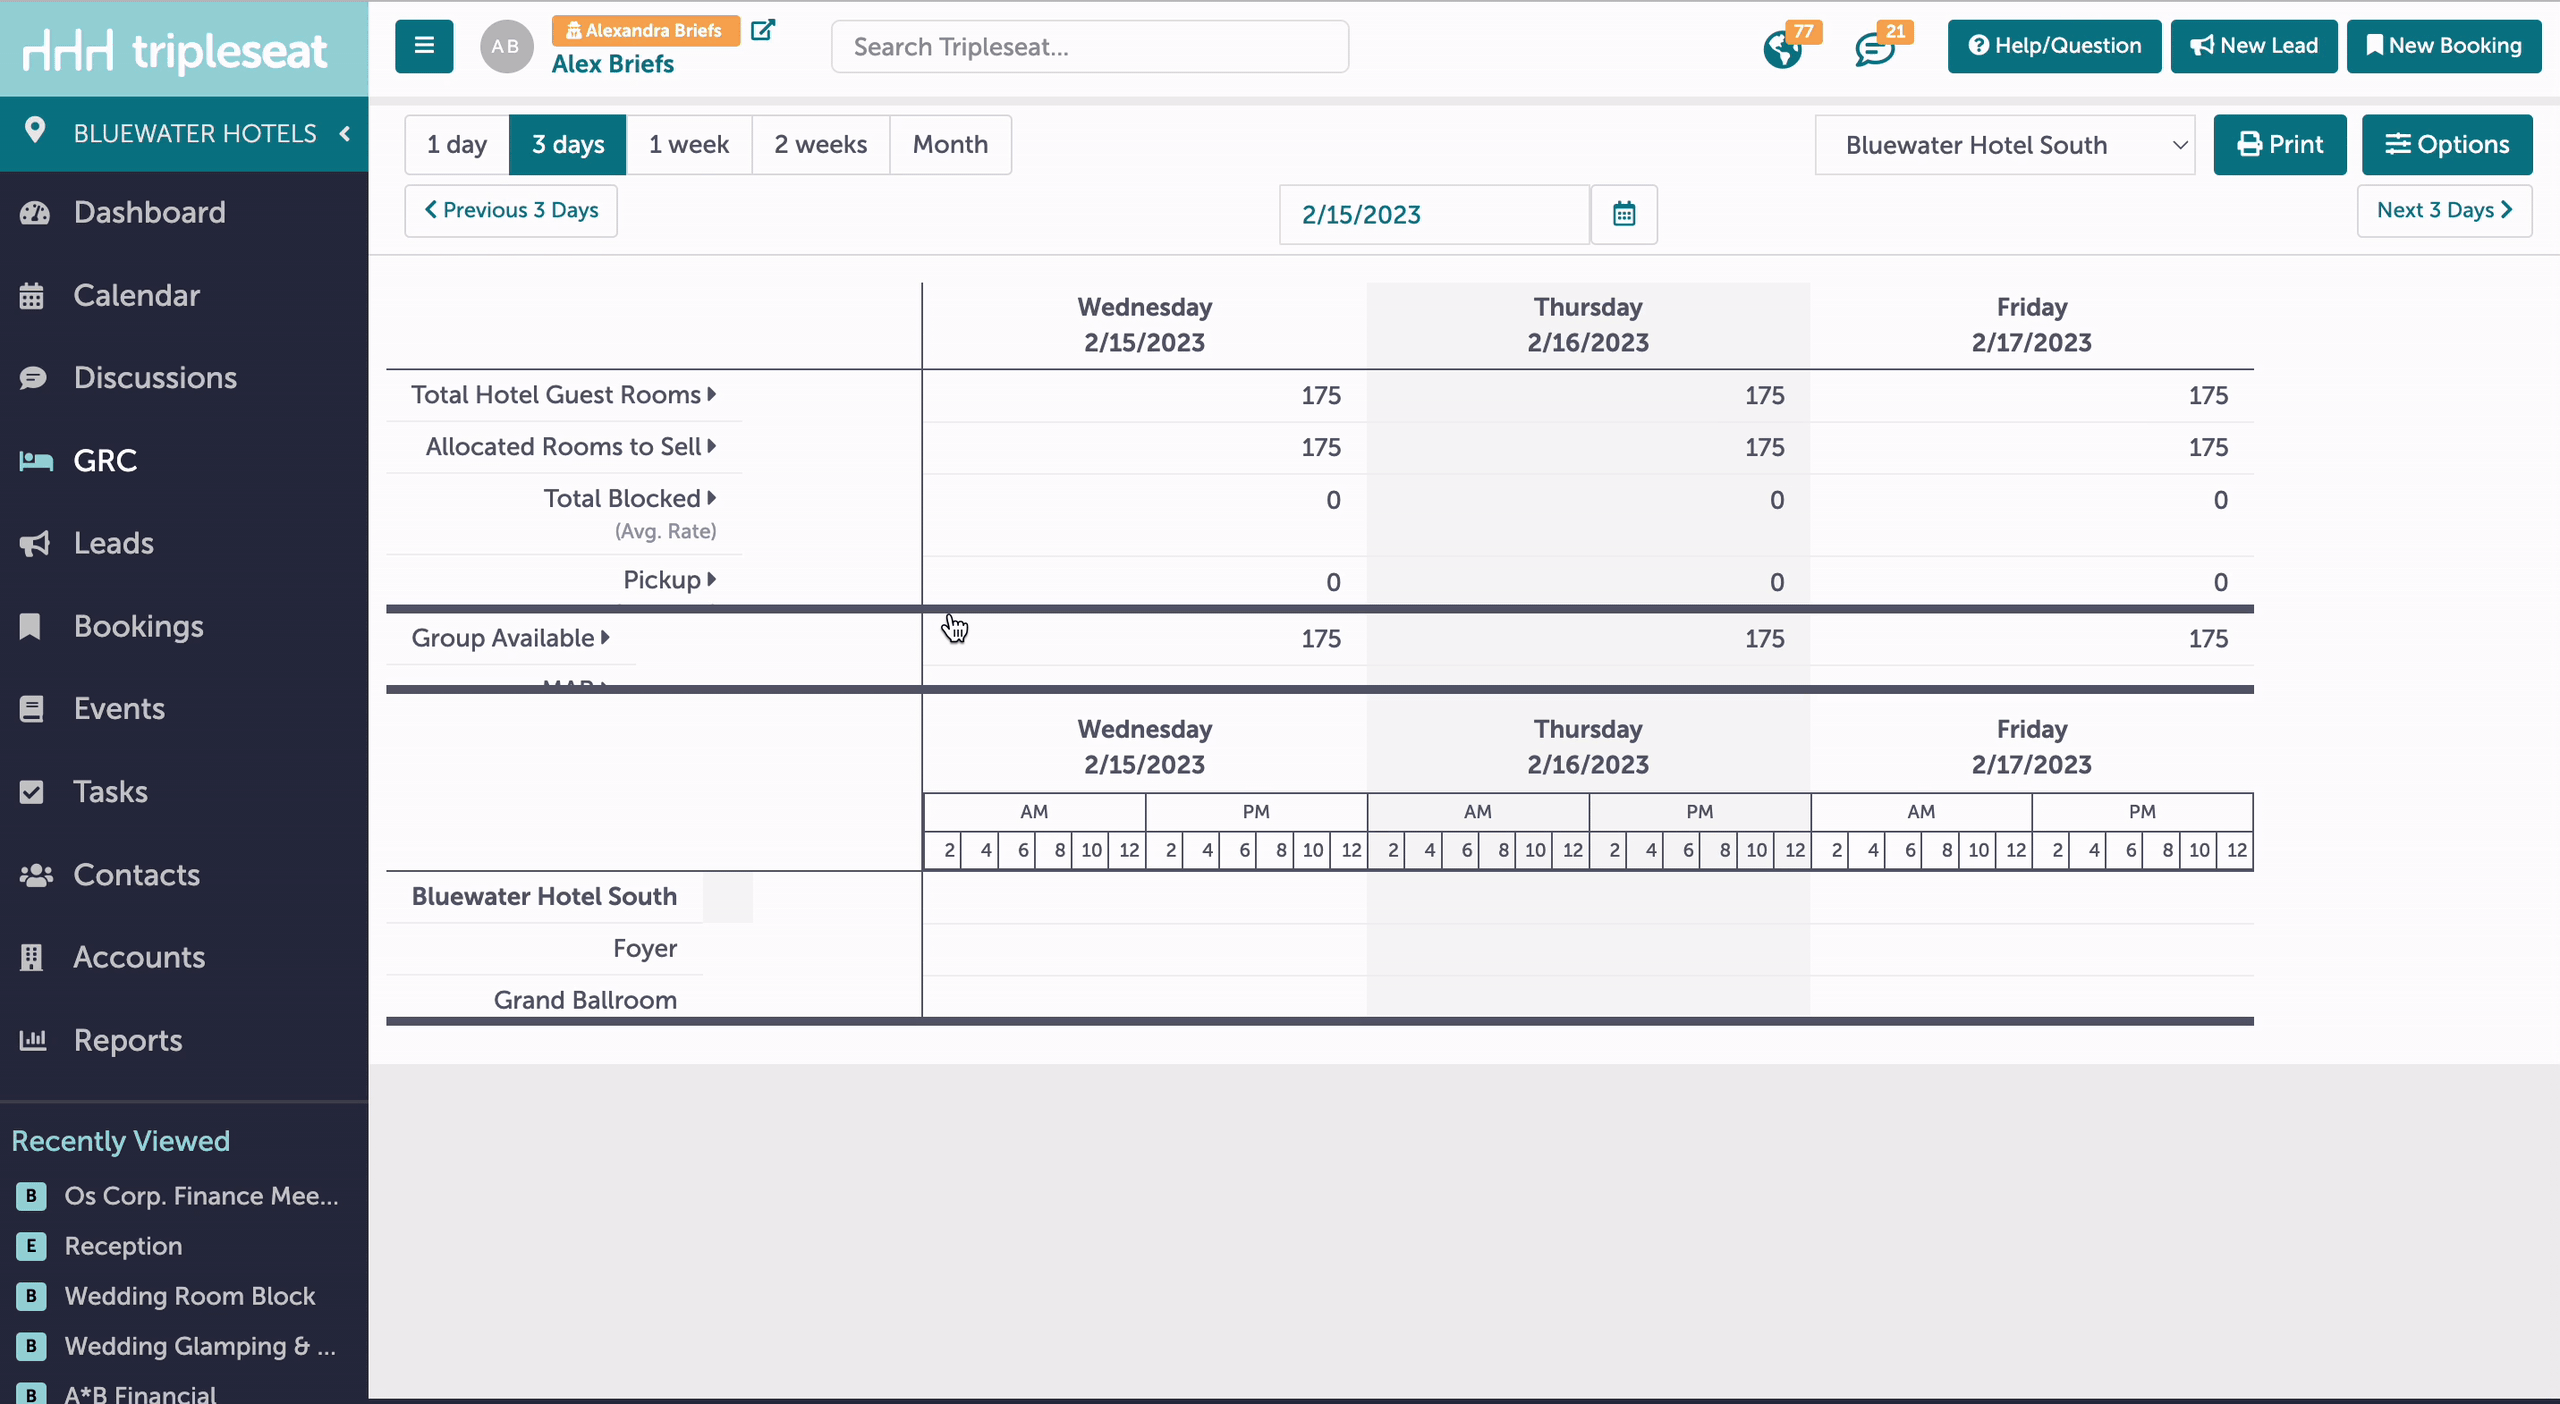Open Wedding Glamping recent item

[200, 1346]
